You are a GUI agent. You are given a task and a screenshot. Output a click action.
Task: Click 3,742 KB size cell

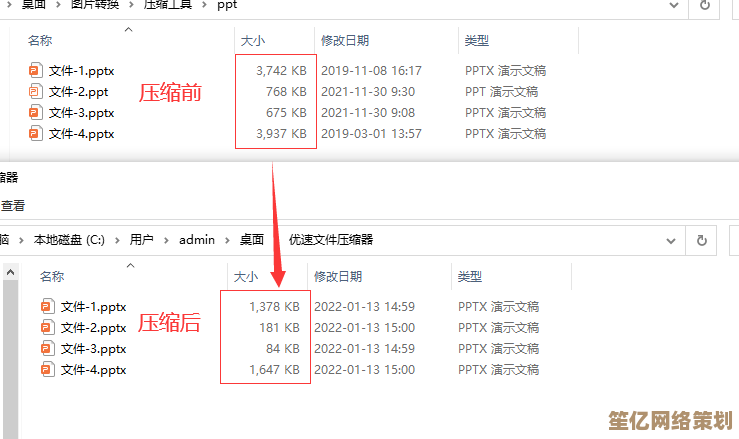[x=281, y=71]
